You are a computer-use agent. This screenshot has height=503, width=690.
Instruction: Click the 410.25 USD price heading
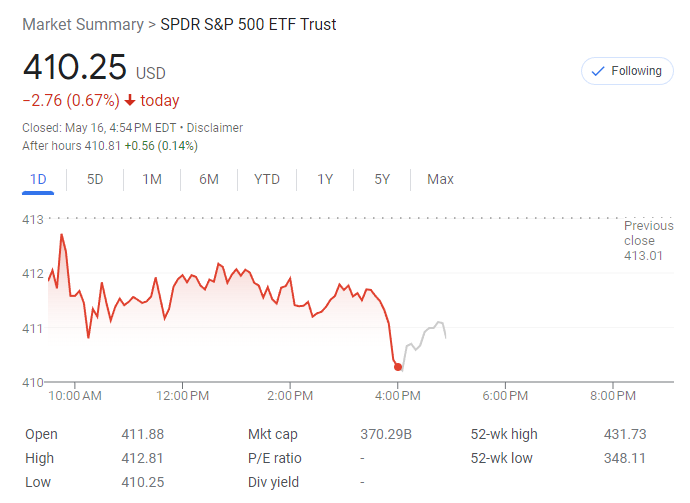(75, 68)
